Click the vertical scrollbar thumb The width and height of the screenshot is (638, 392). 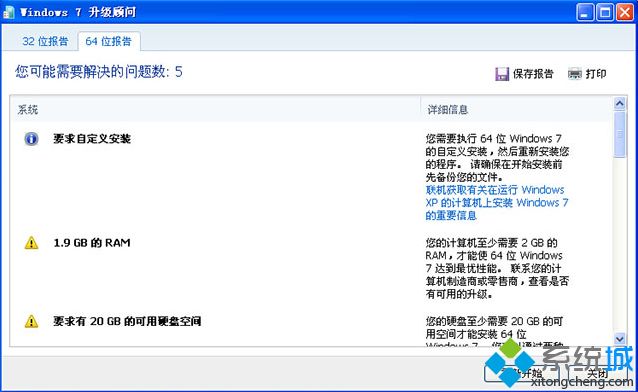[x=619, y=134]
